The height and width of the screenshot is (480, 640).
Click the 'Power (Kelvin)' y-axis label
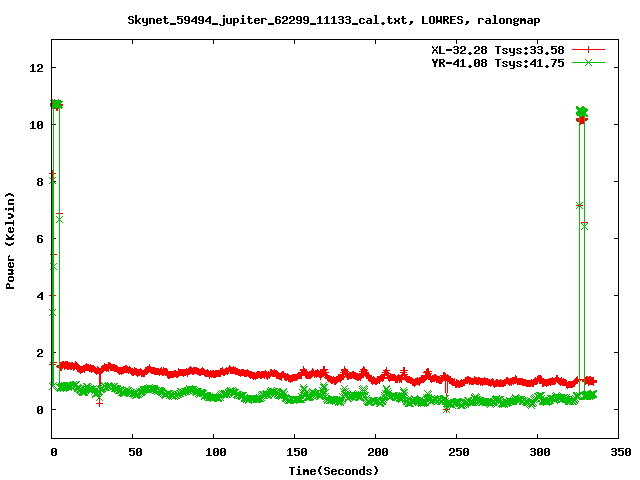point(10,241)
